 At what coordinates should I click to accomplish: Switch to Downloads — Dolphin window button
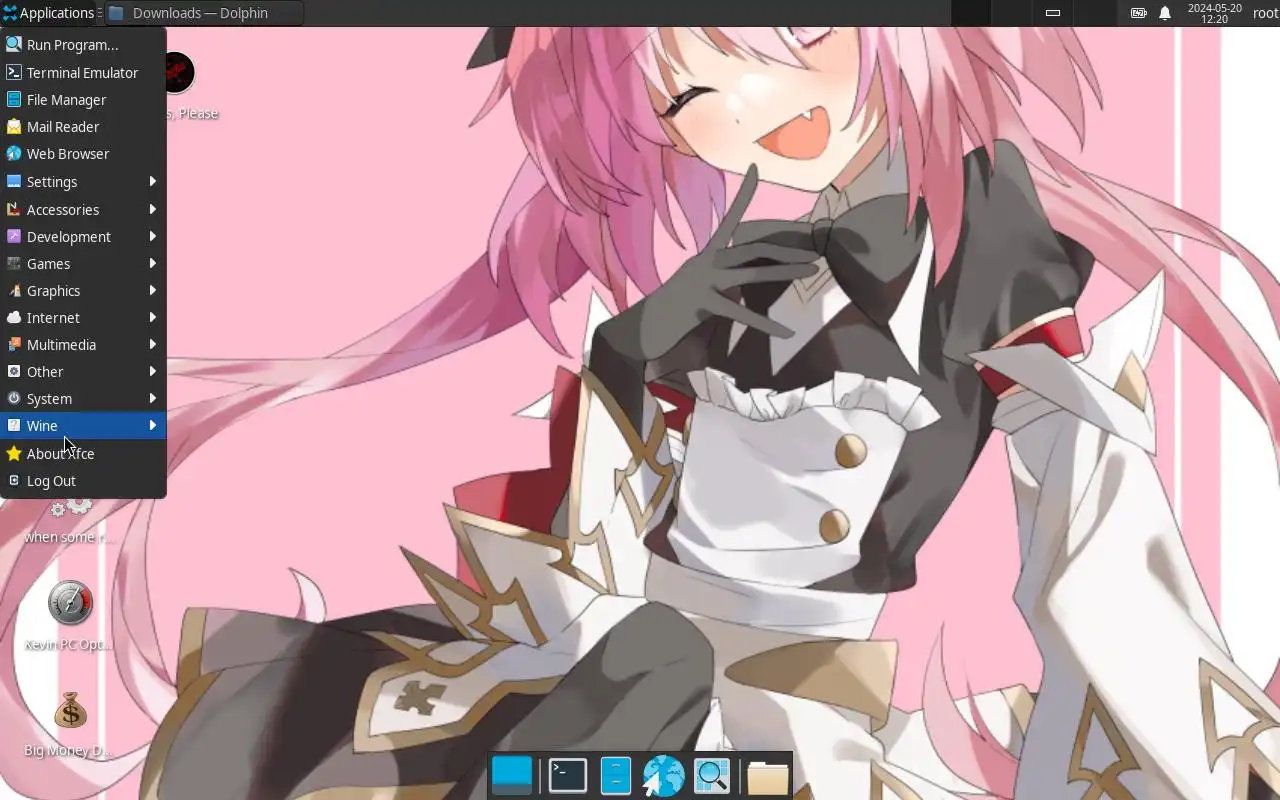tap(204, 13)
